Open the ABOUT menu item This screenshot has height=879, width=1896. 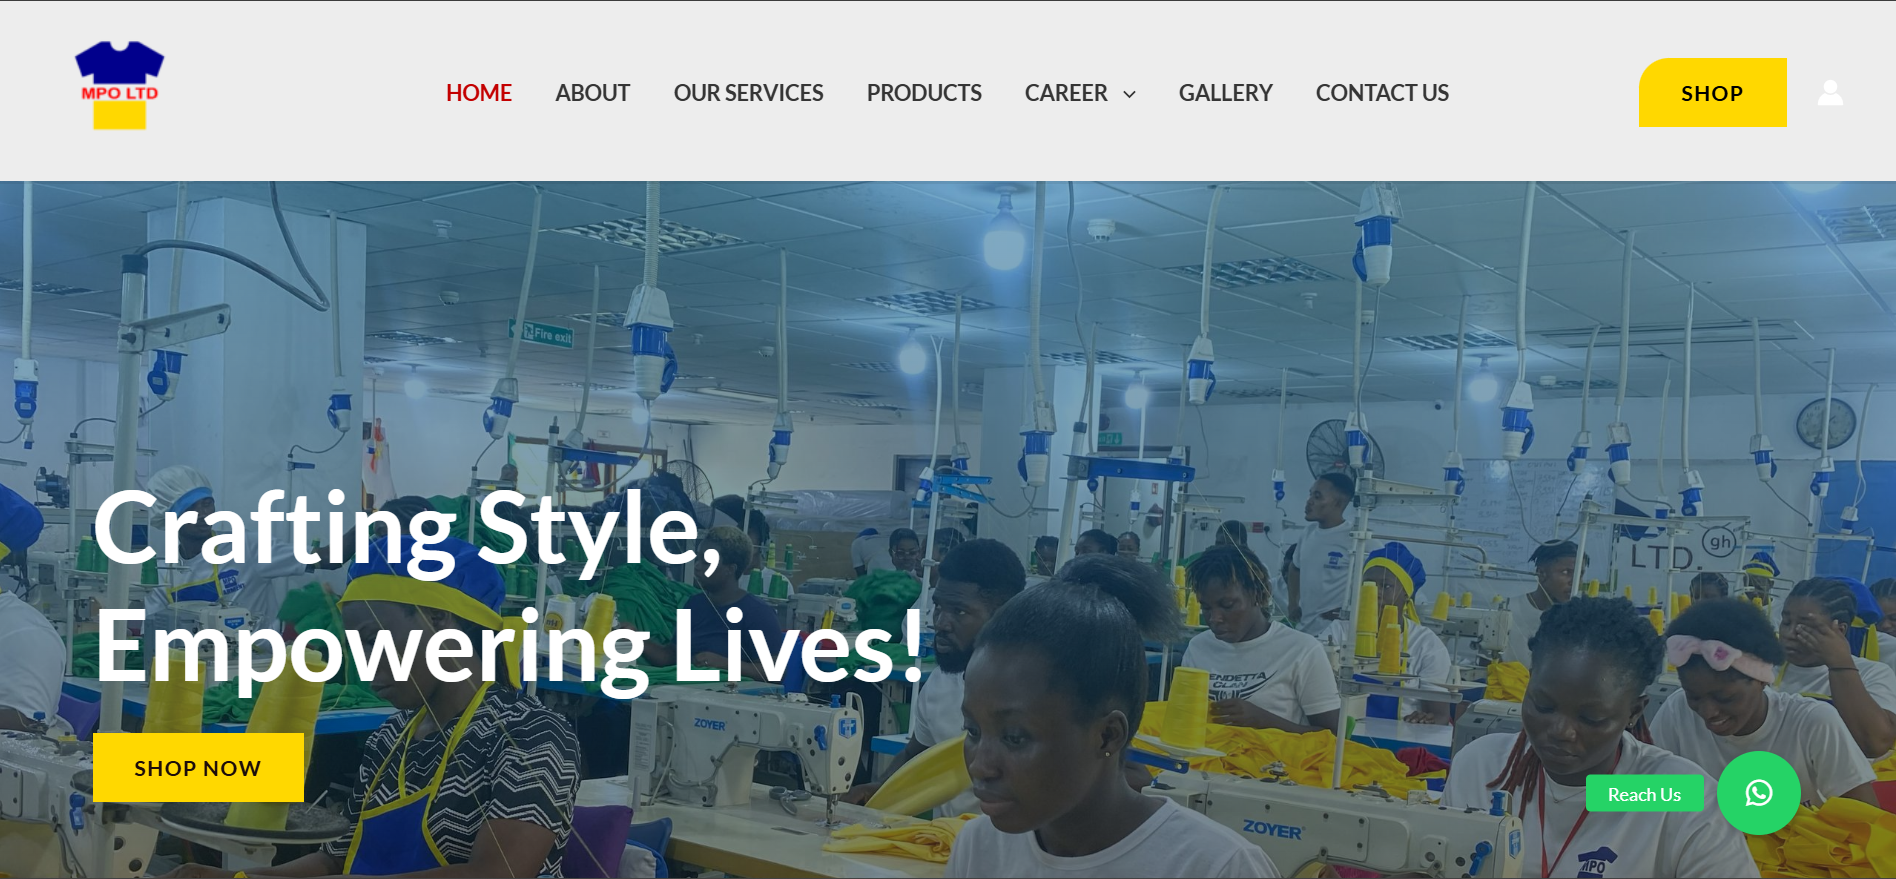click(592, 93)
